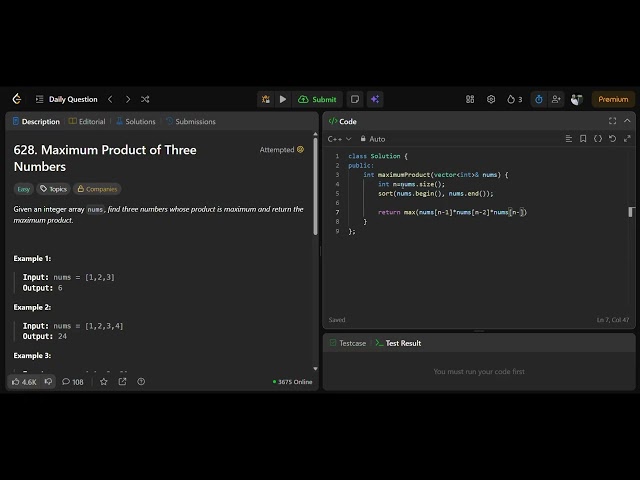Image resolution: width=640 pixels, height=480 pixels.
Task: Click the Example 2 output 24
Action: click(x=44, y=336)
